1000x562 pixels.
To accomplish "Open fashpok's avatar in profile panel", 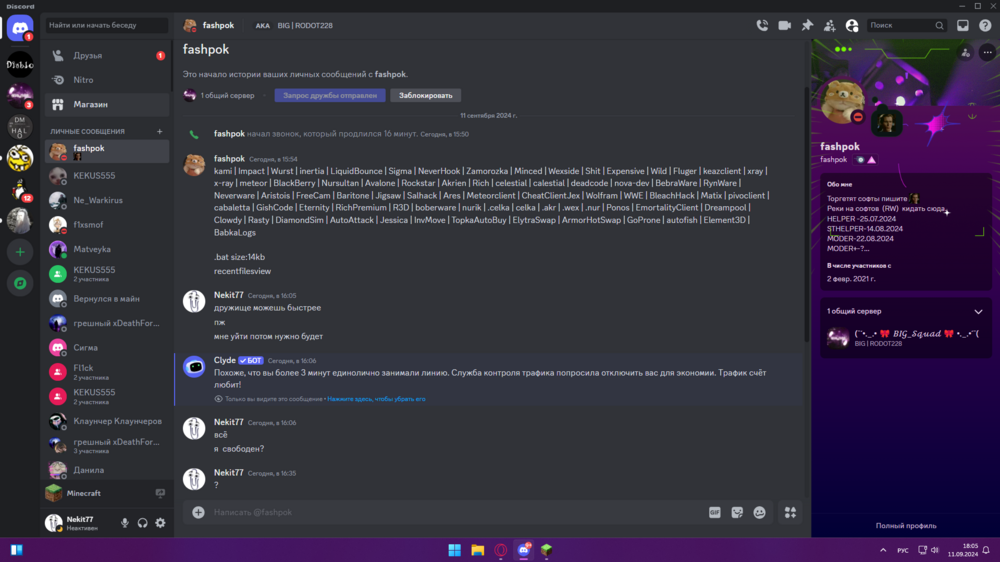I will (843, 102).
